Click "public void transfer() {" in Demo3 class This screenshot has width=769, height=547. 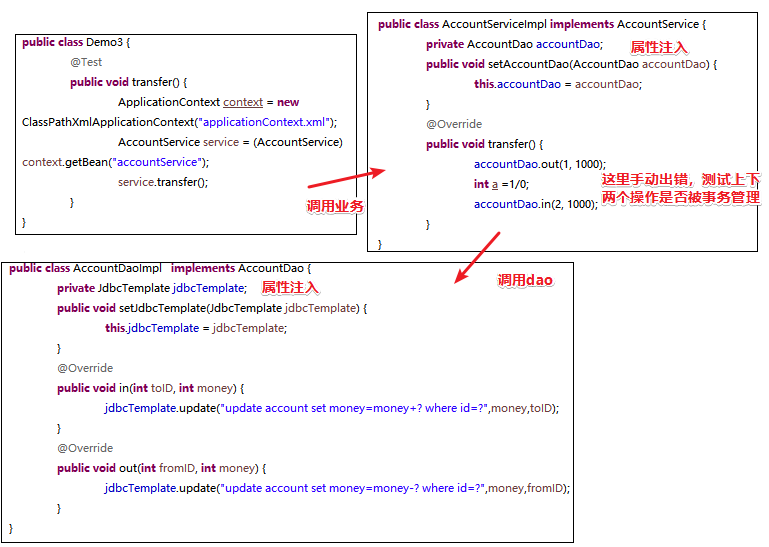click(128, 82)
